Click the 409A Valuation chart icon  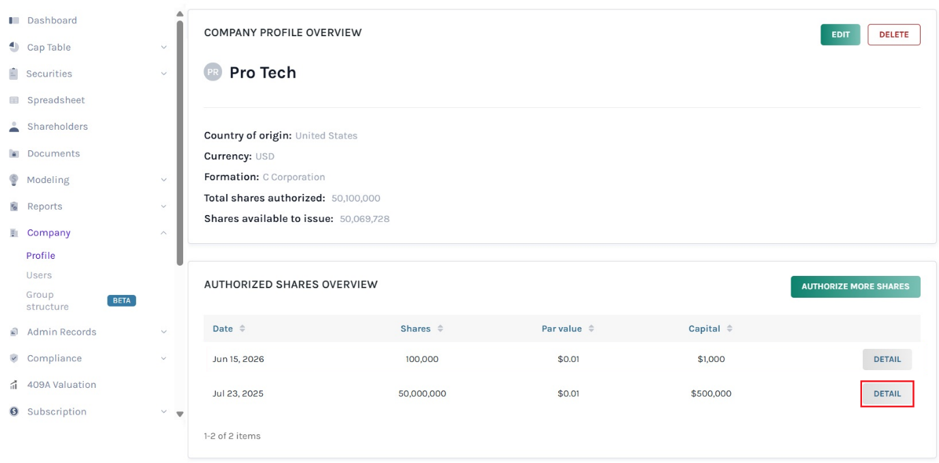14,385
